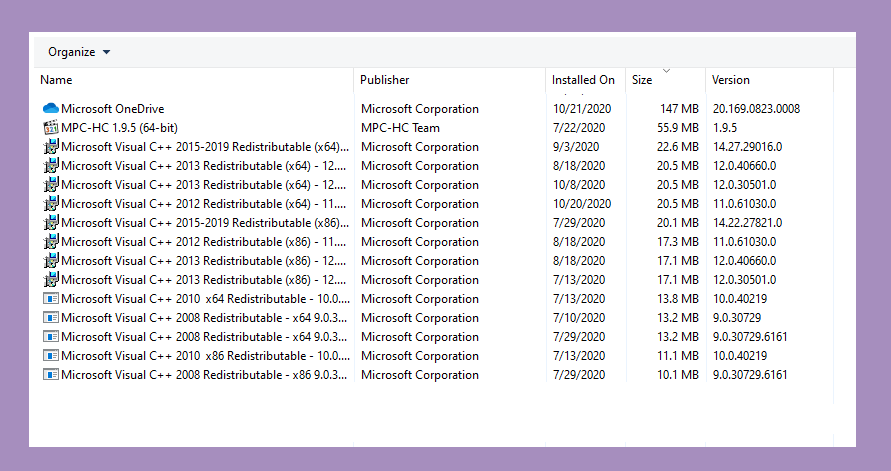Click icon of Visual C++ 2013 x86 version 12.0.30501.0
The image size is (891, 471).
tap(51, 280)
